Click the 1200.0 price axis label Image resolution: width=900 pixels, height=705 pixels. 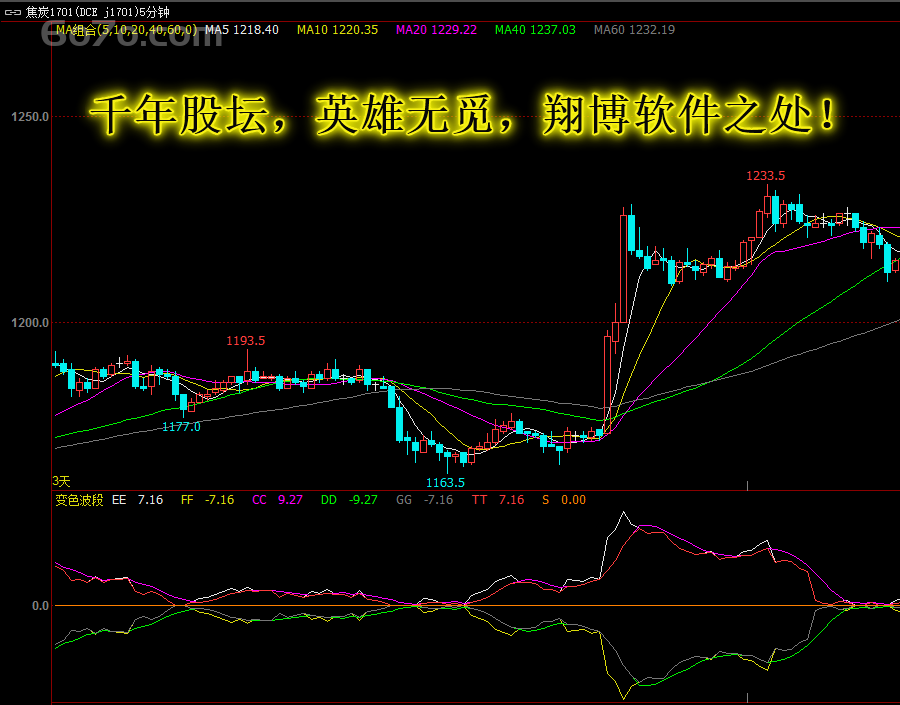pos(30,323)
